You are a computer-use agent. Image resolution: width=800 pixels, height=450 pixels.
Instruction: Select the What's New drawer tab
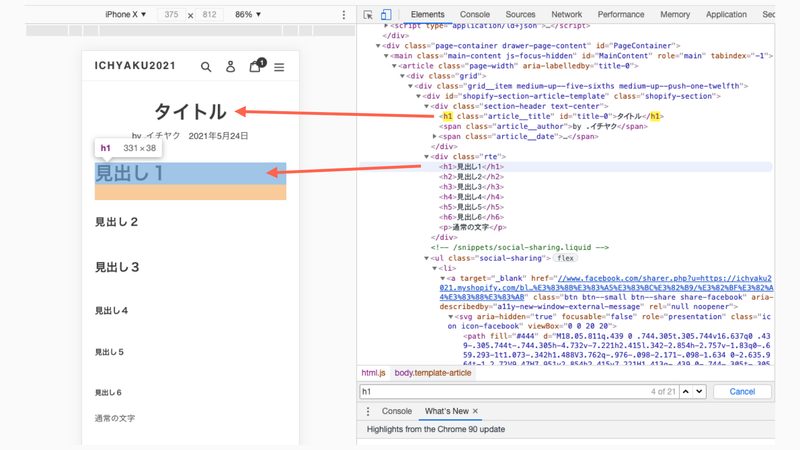pos(446,411)
